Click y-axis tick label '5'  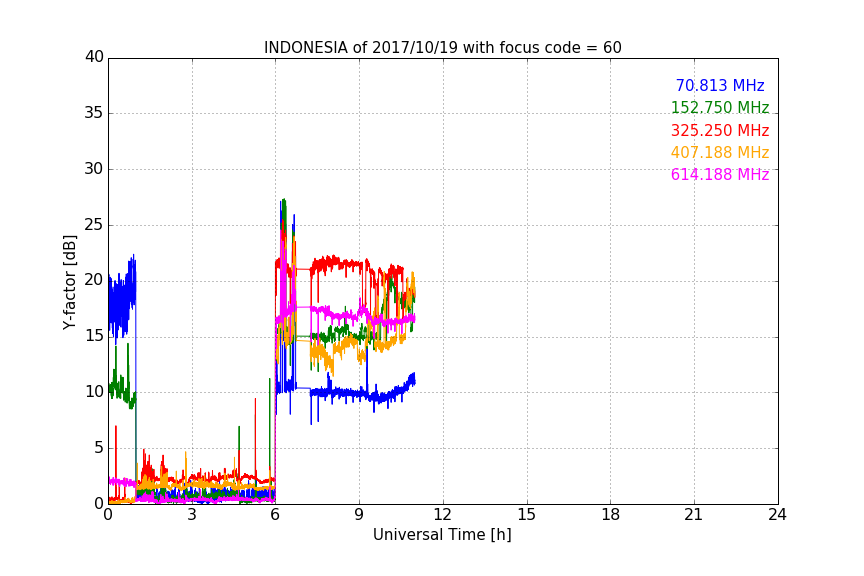point(99,448)
